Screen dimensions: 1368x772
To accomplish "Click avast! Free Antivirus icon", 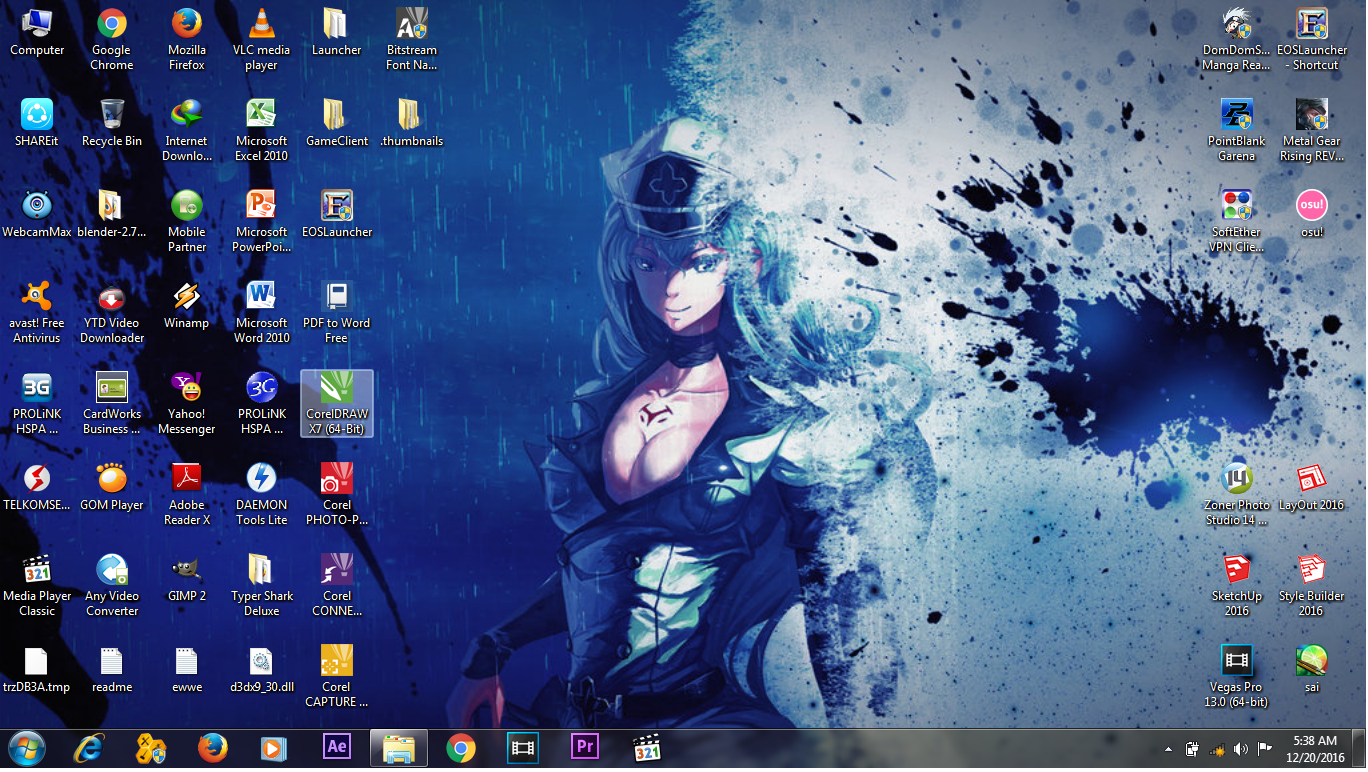I will pos(37,312).
